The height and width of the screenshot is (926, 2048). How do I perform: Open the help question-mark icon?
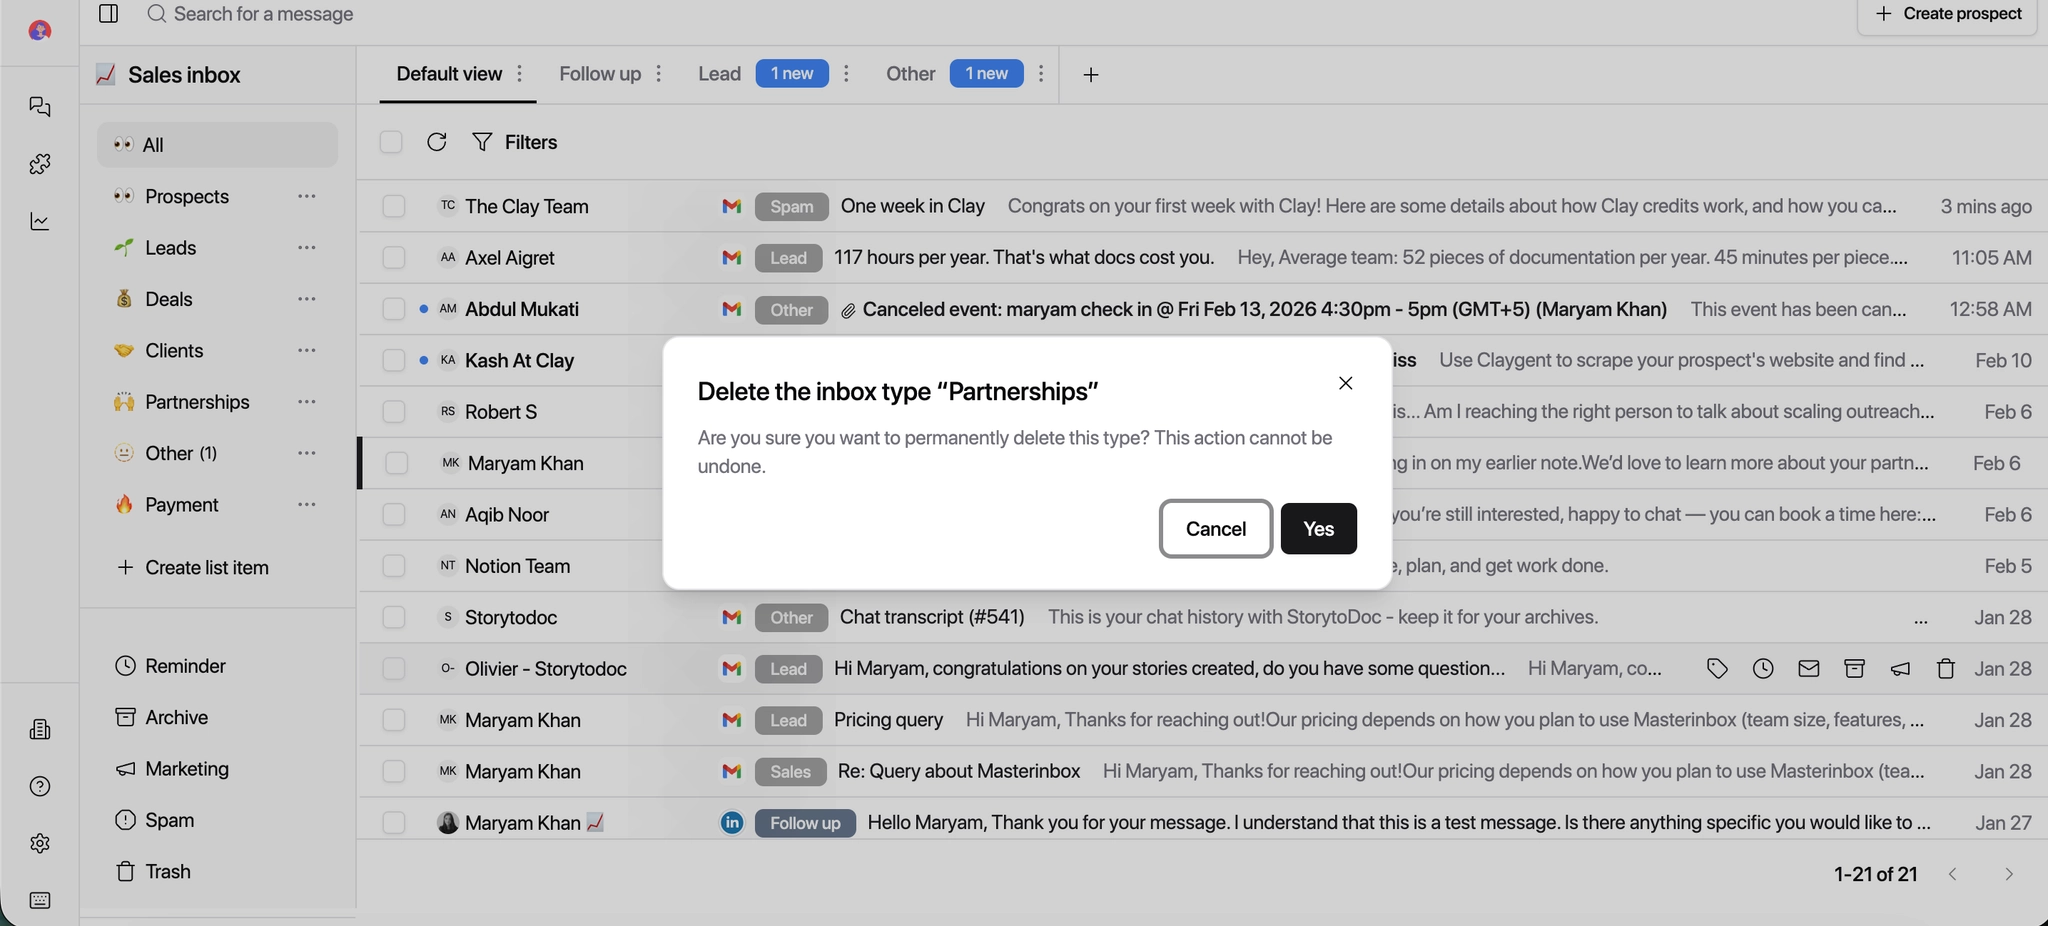40,787
